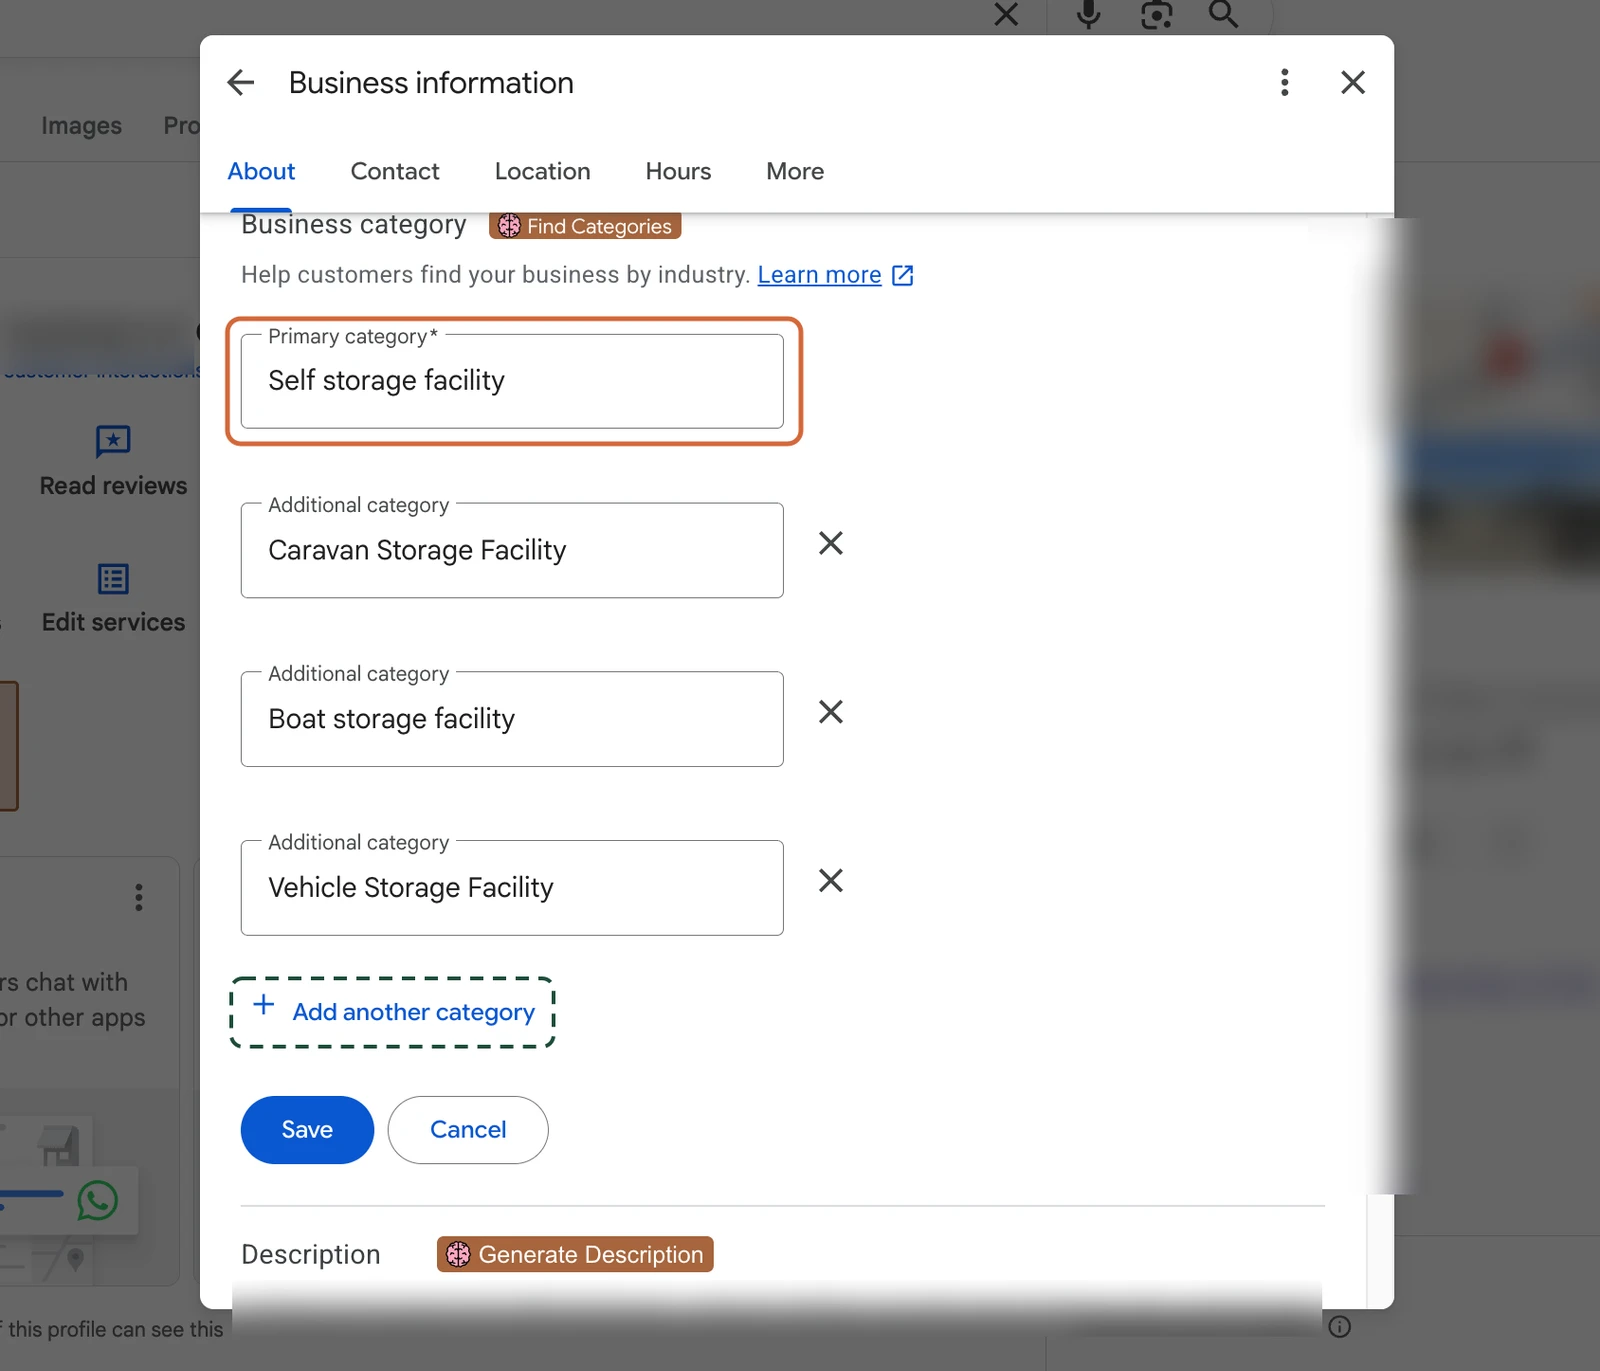Click the Find Categories button

pyautogui.click(x=585, y=226)
